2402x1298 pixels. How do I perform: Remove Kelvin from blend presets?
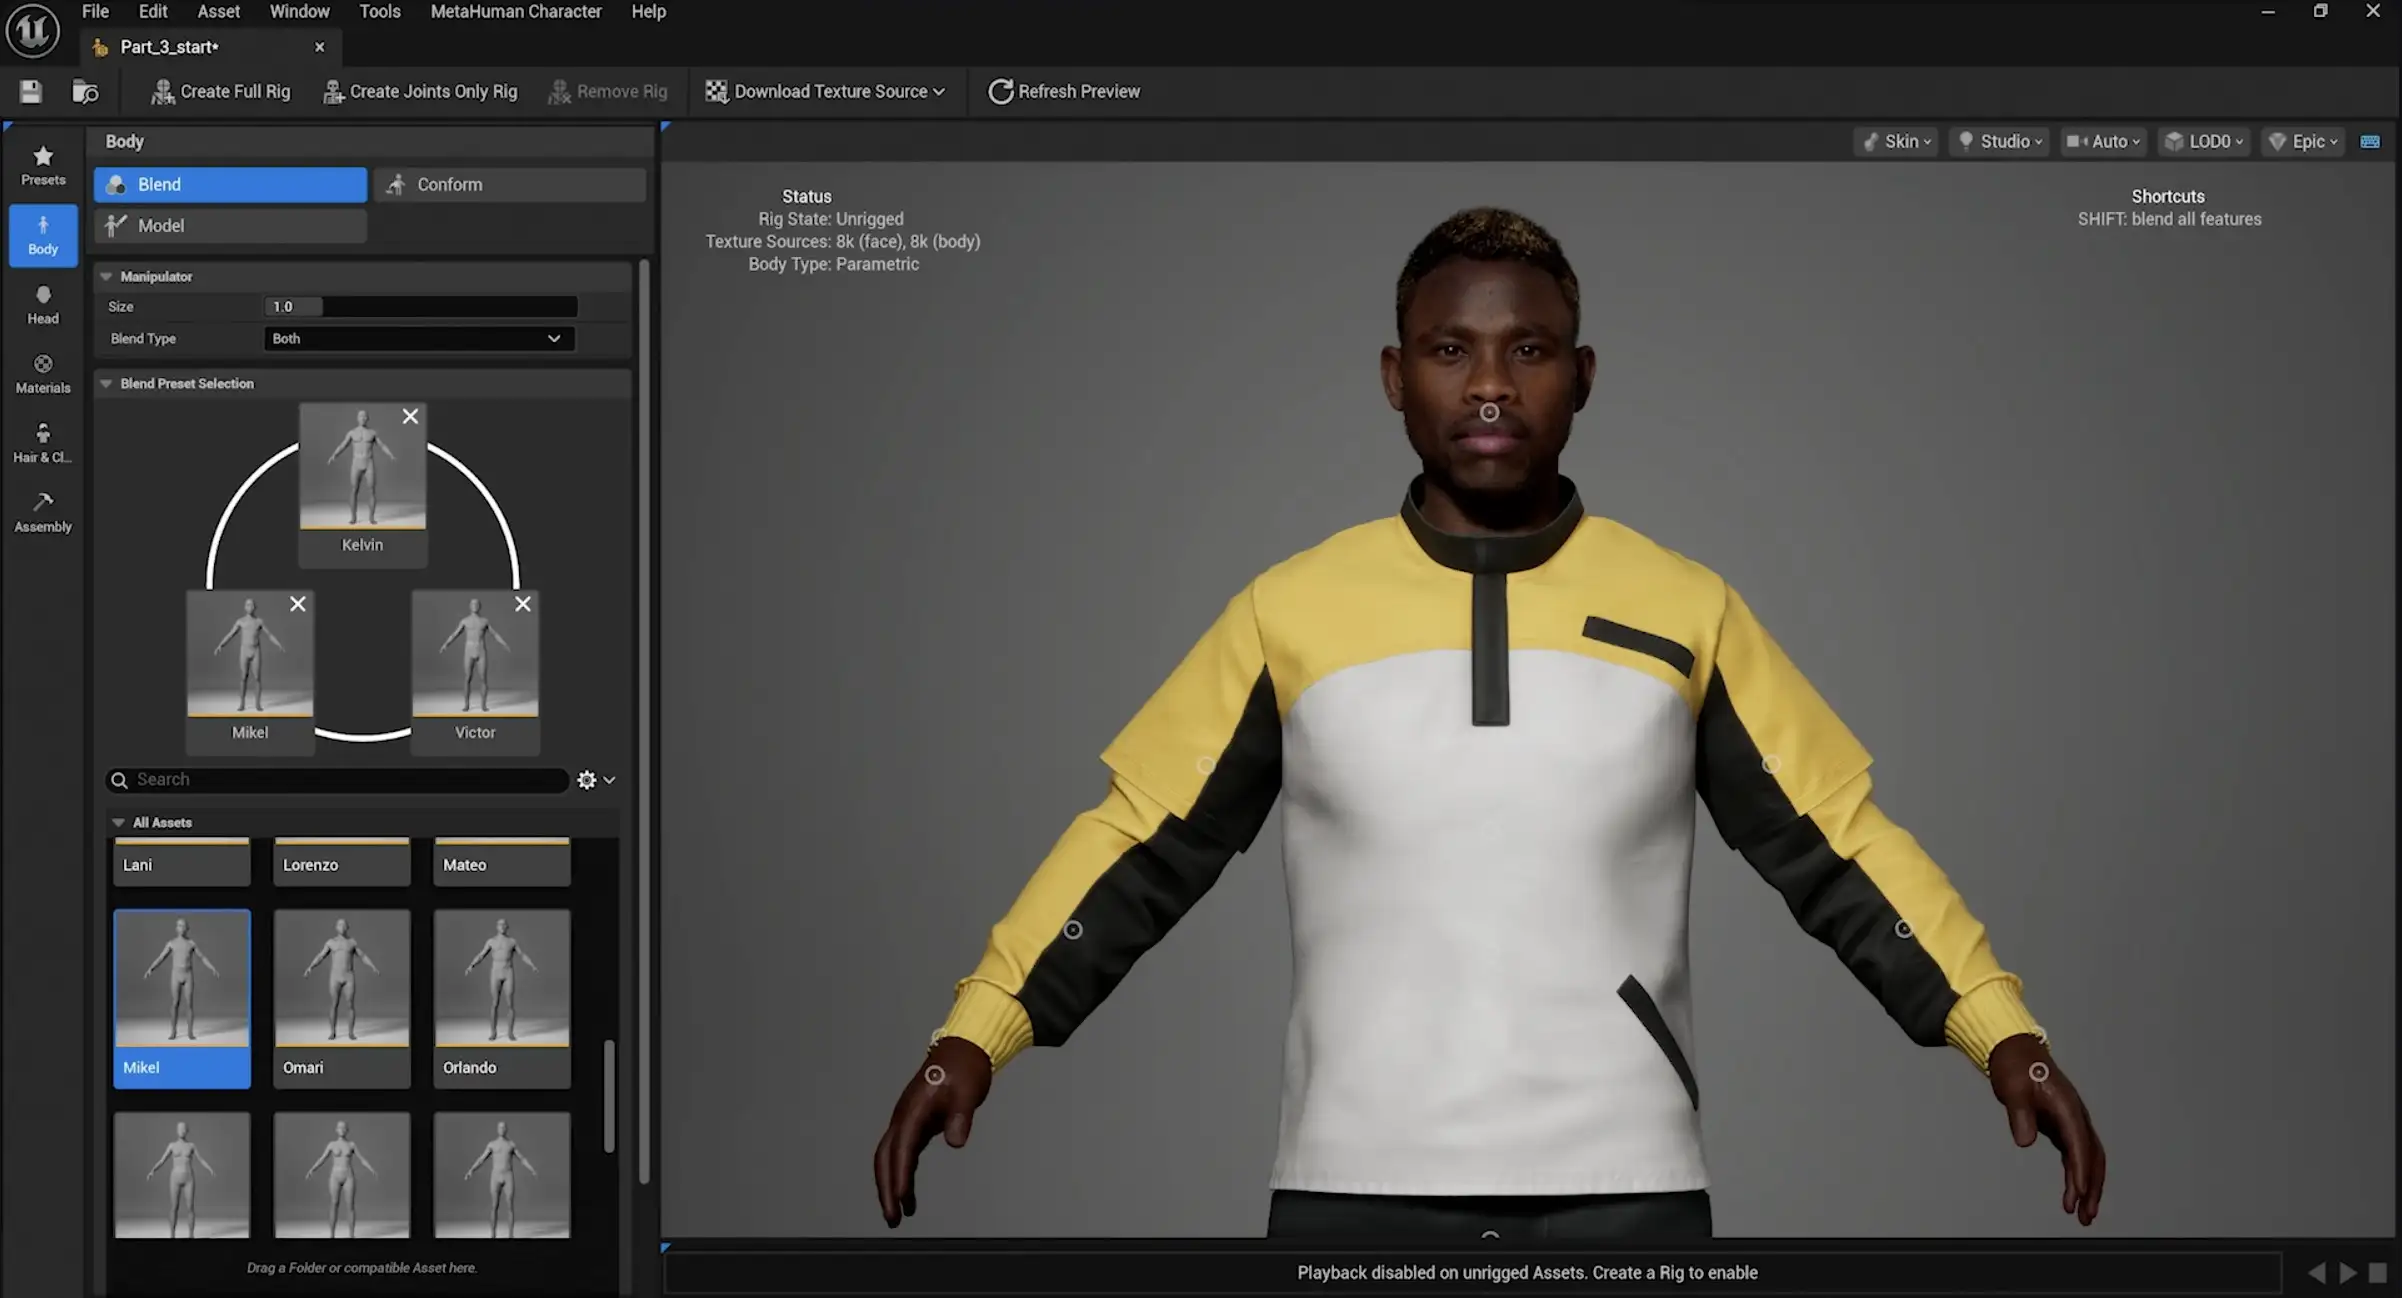410,416
